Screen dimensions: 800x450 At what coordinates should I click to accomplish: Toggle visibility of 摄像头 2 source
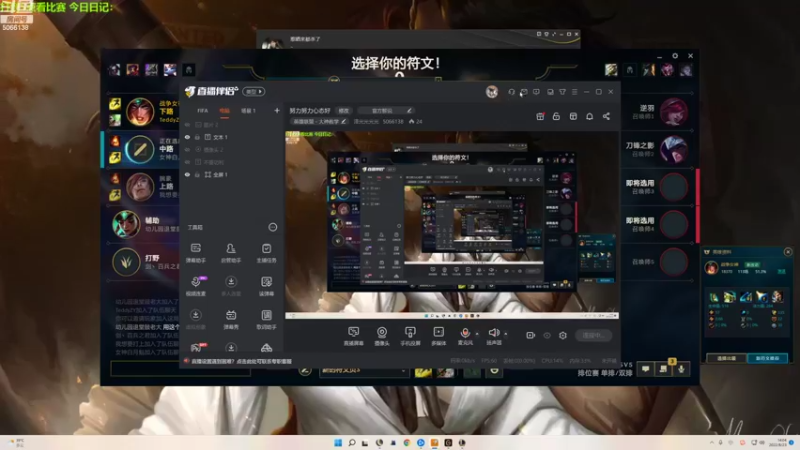coord(187,149)
